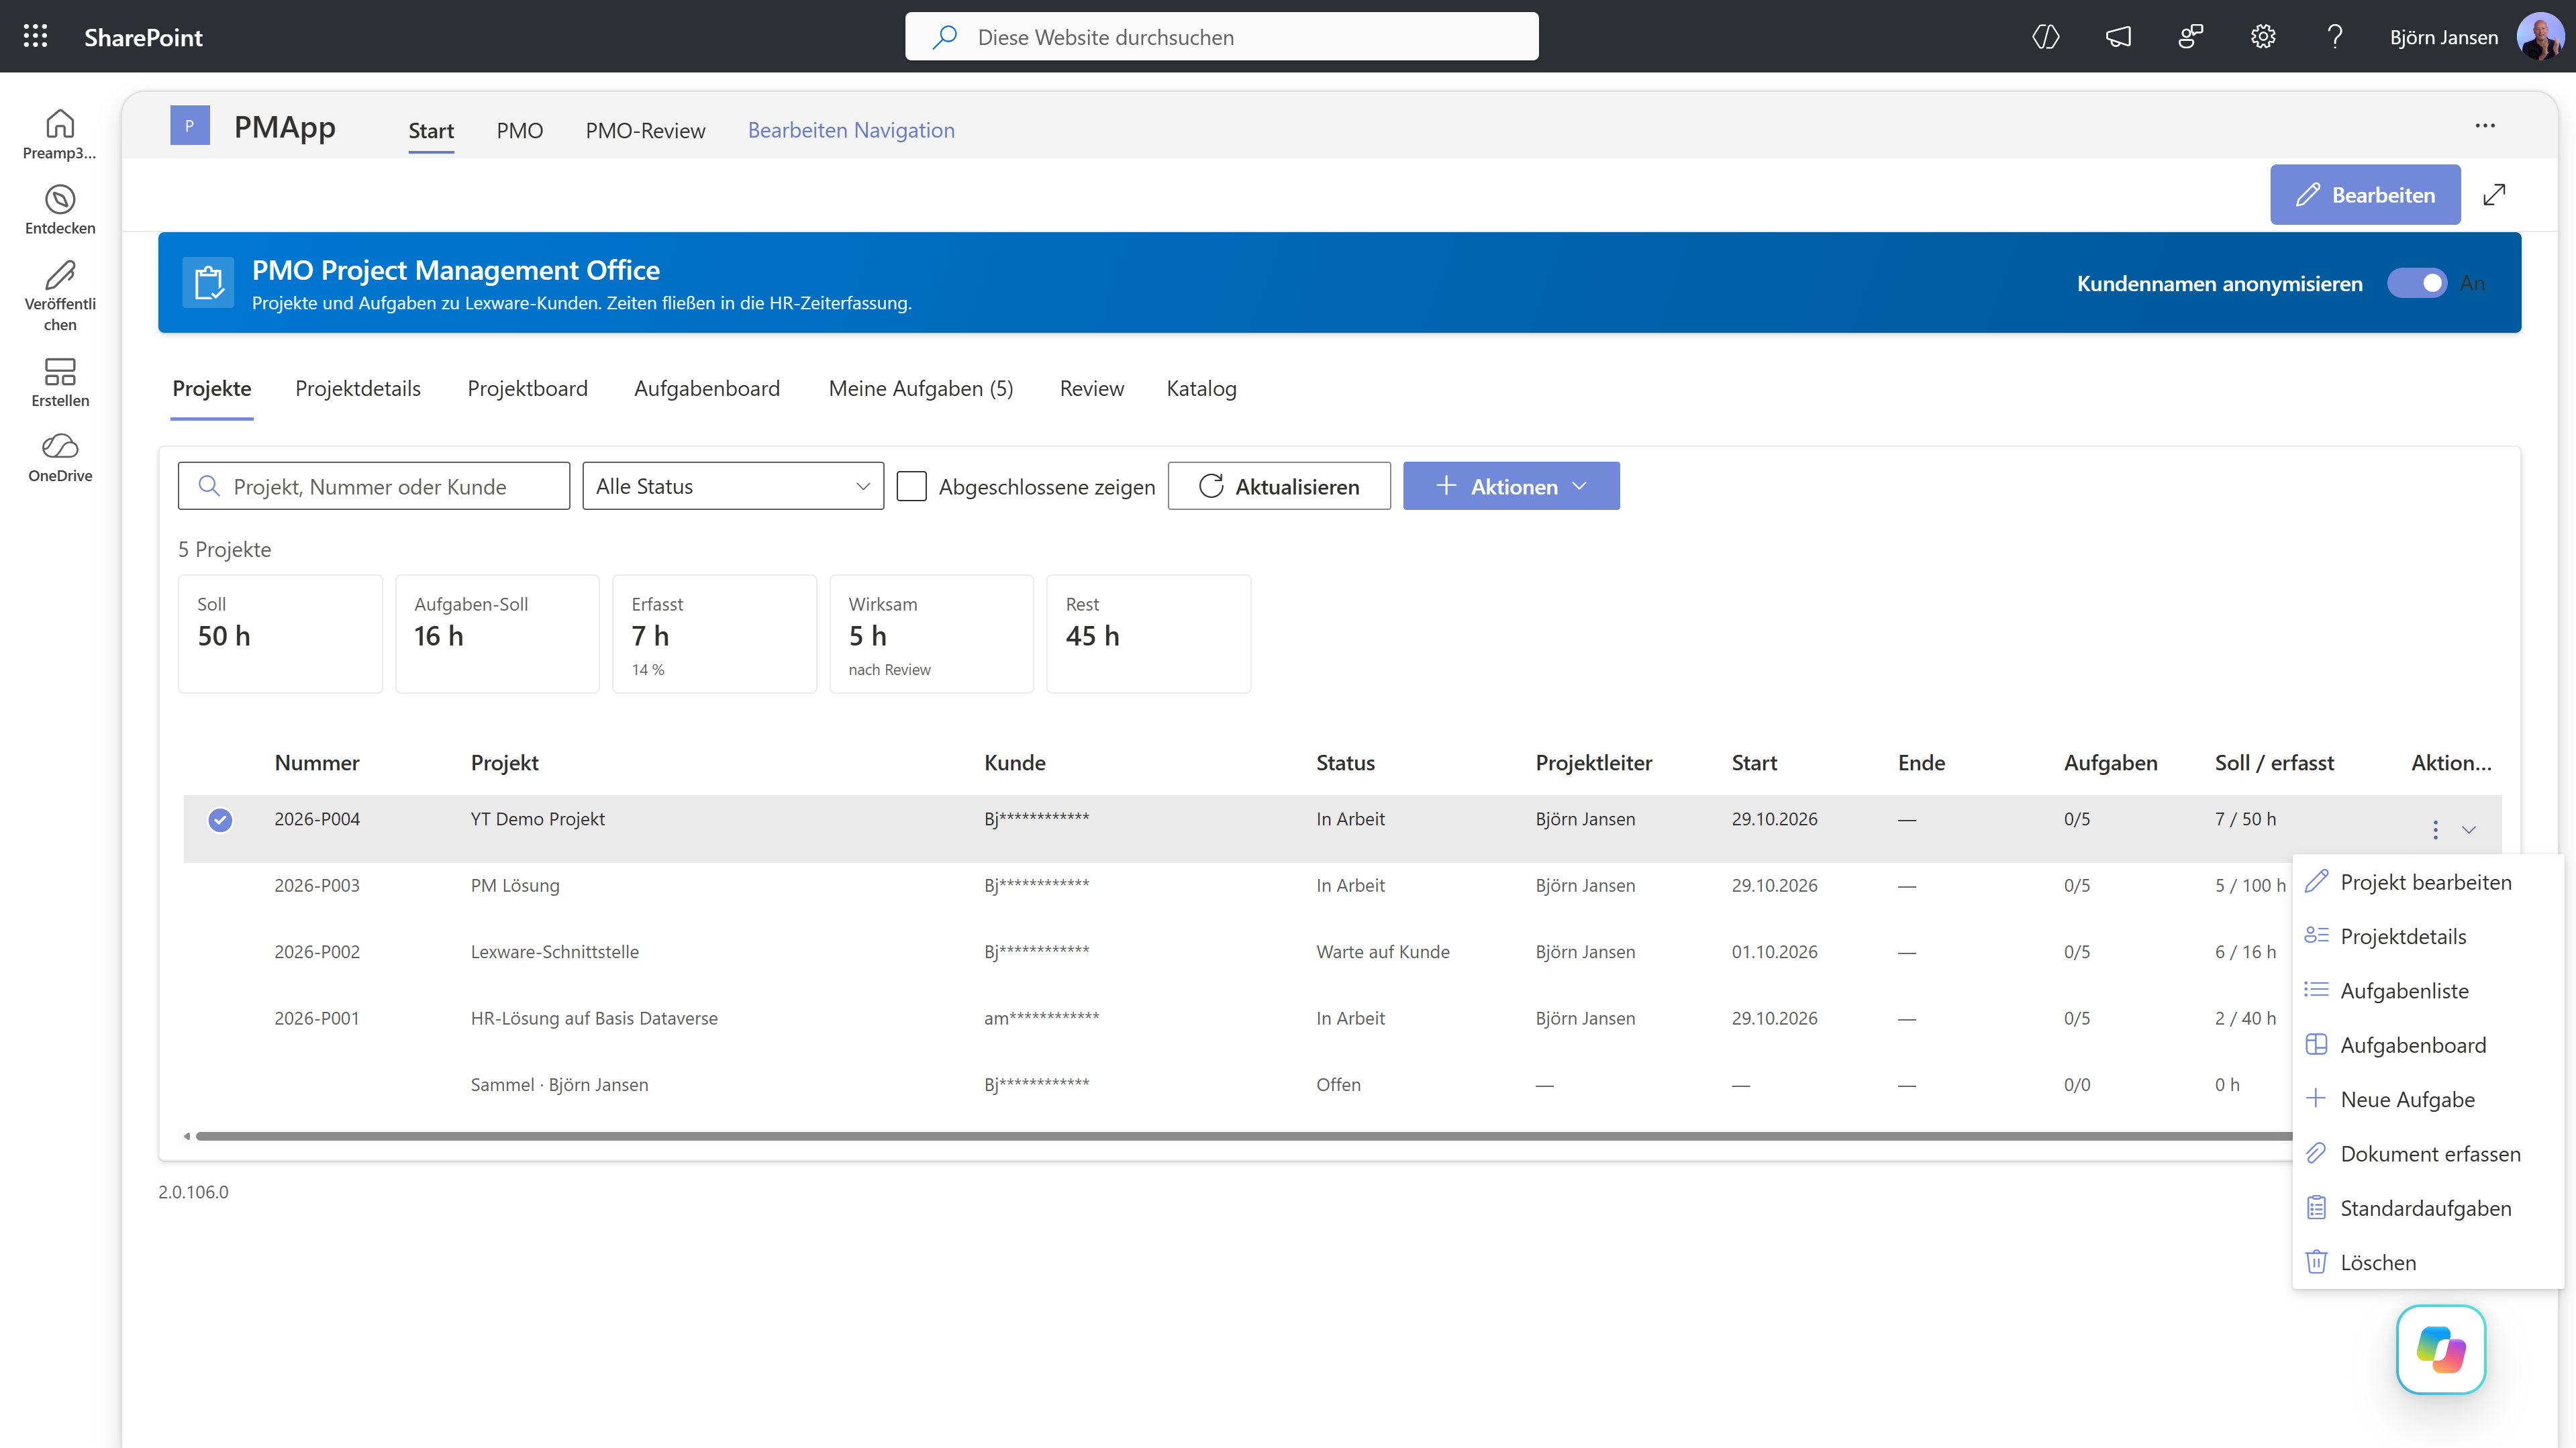Open the Katalog tab

click(1201, 388)
